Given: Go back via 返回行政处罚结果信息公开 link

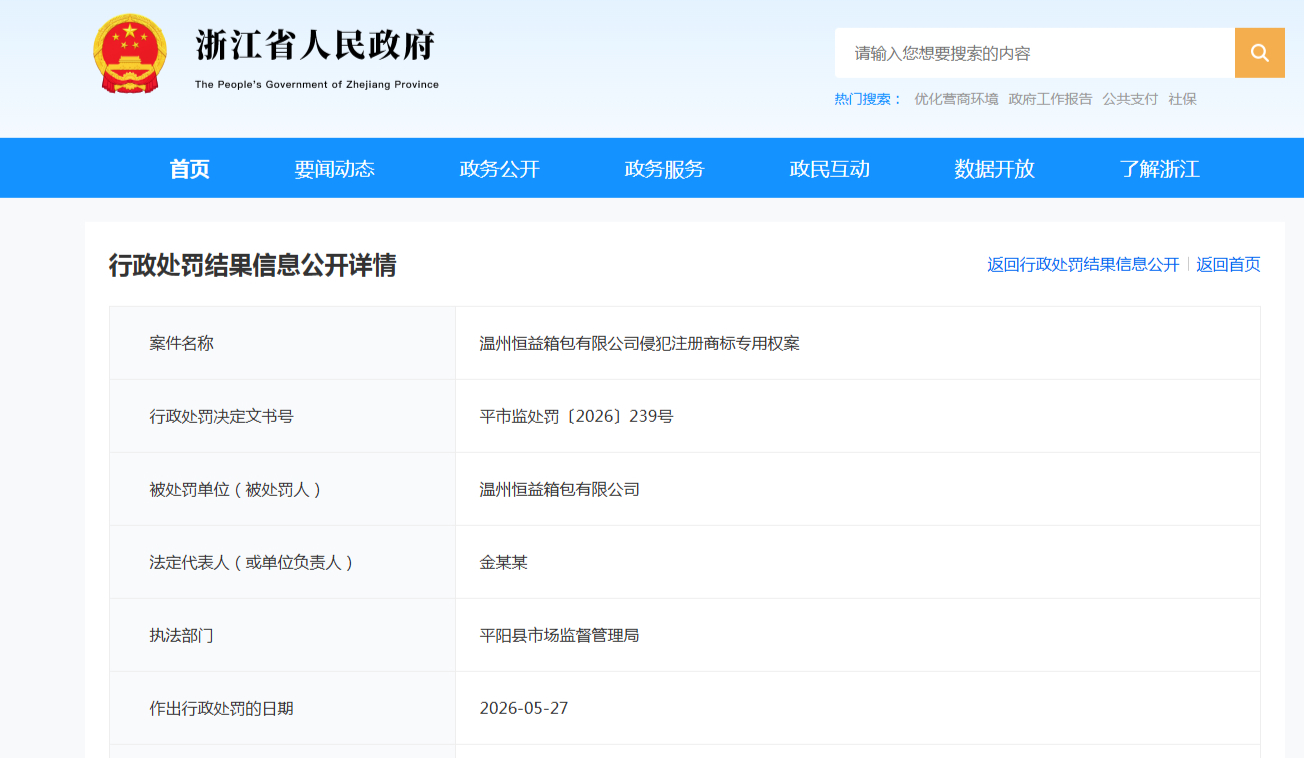Looking at the screenshot, I should pyautogui.click(x=1083, y=265).
